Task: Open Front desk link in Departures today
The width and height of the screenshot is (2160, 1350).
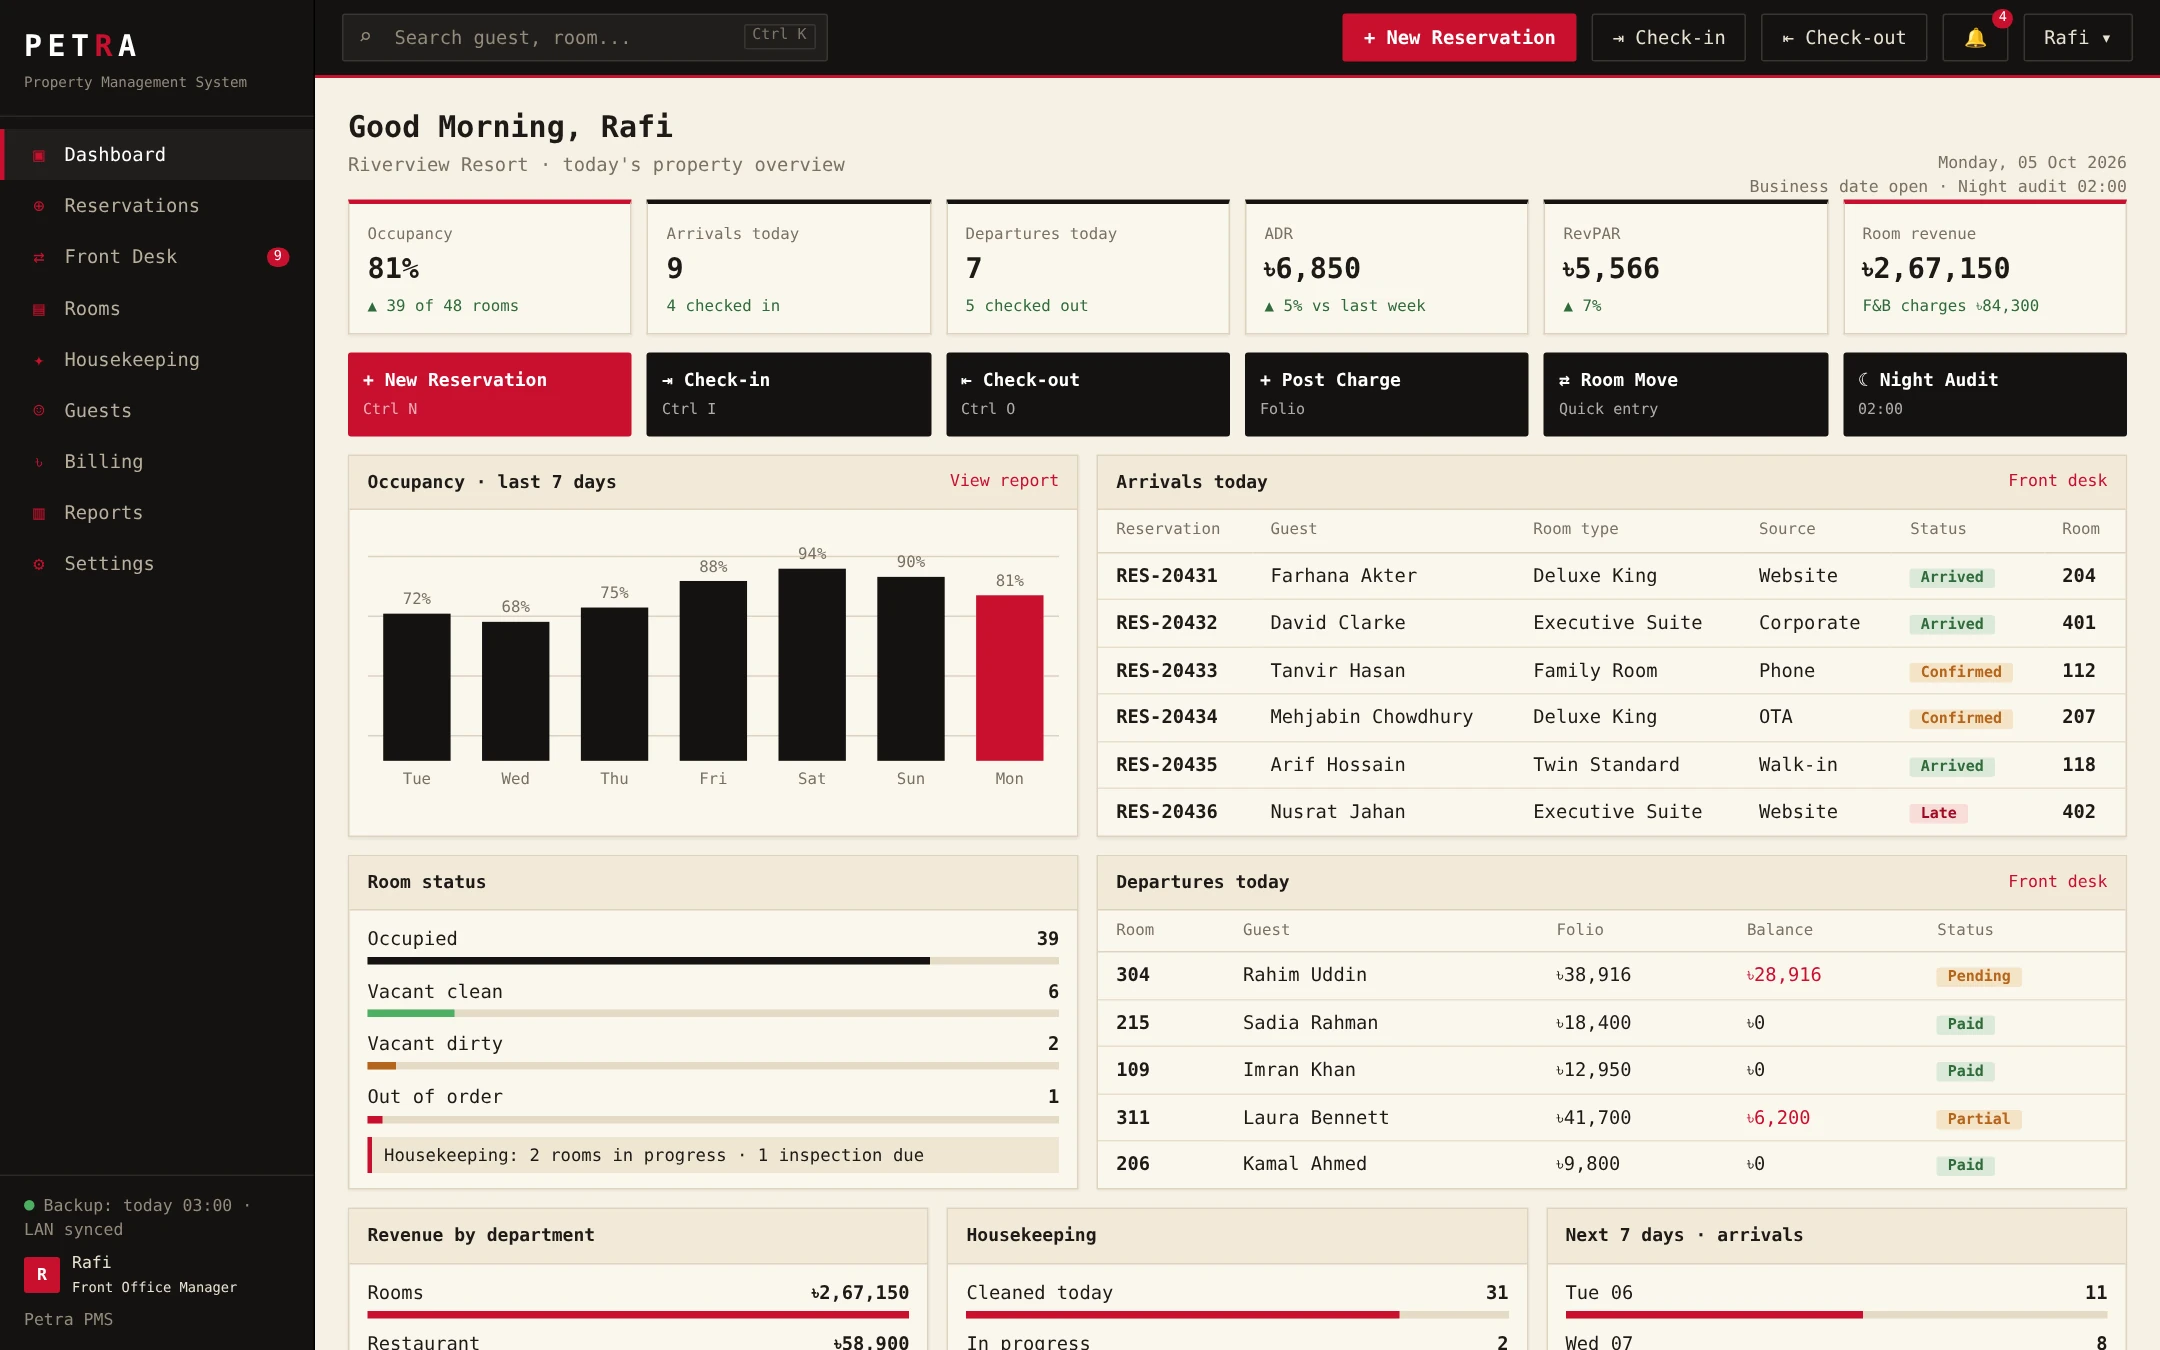Action: [x=2057, y=882]
